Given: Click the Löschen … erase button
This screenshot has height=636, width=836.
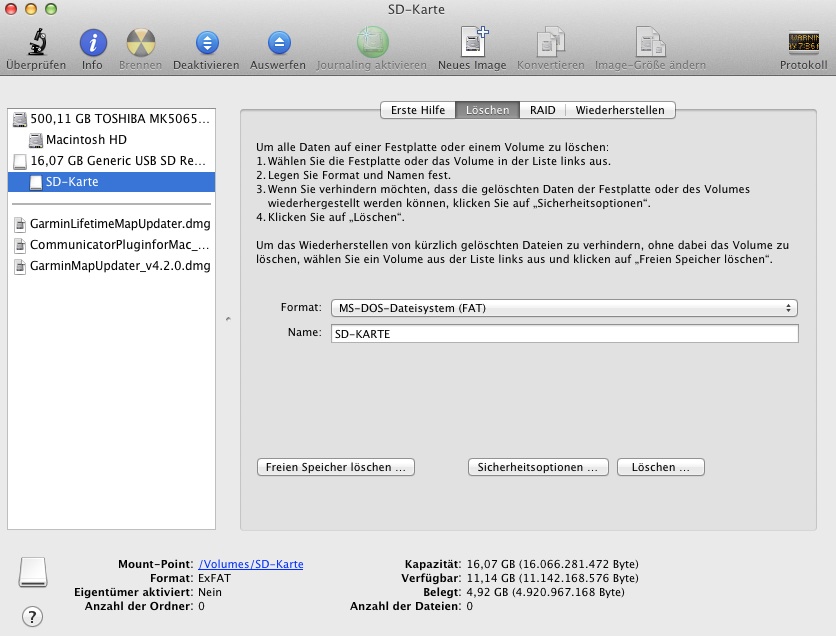Looking at the screenshot, I should pyautogui.click(x=661, y=467).
